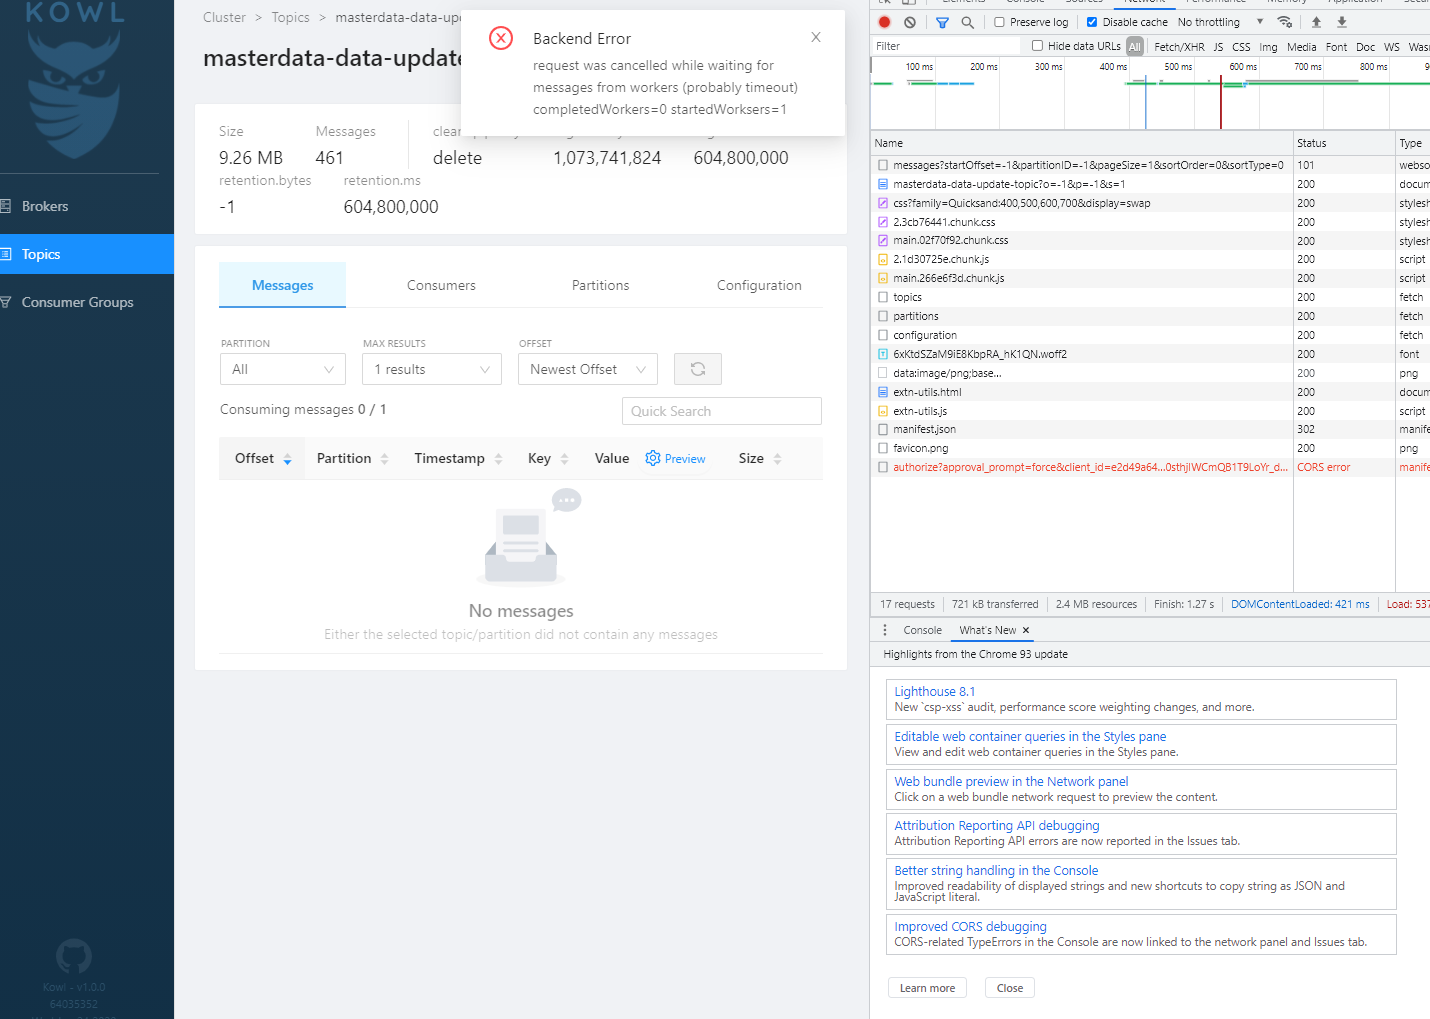1430x1019 pixels.
Task: Go to Topics in the breadcrumb
Action: pyautogui.click(x=290, y=17)
